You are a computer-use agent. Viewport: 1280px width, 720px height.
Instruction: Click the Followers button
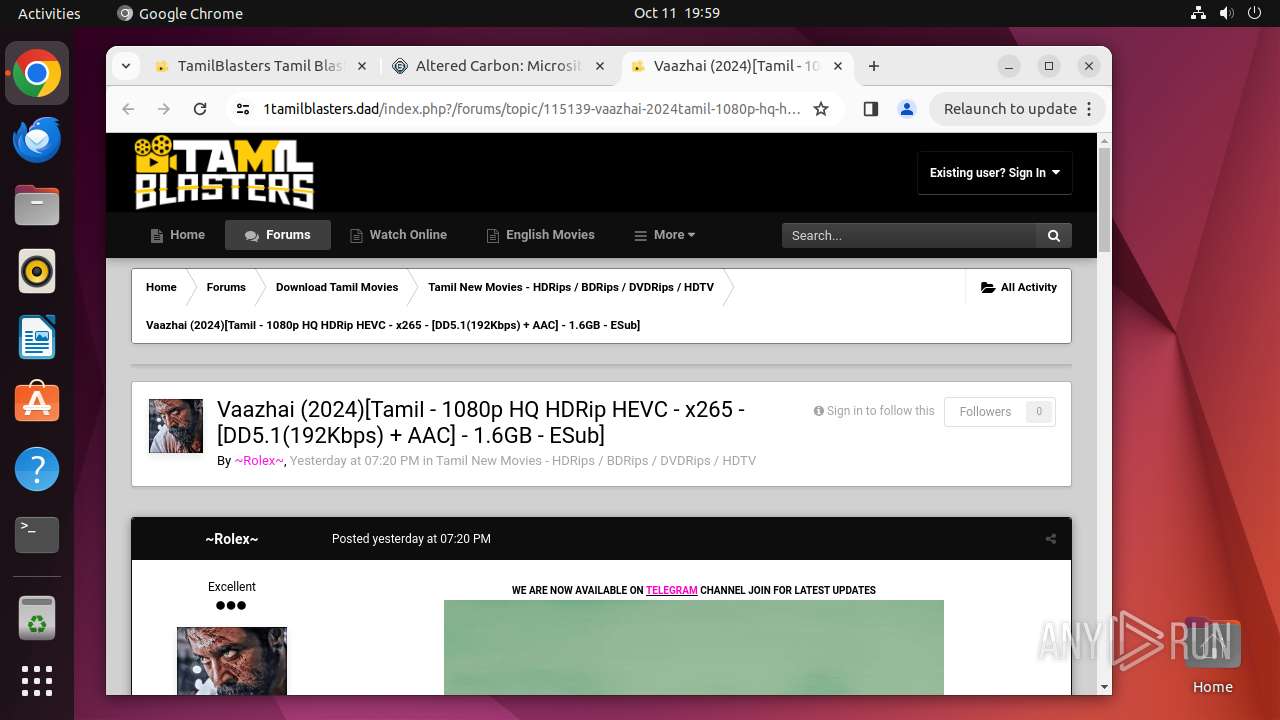coord(1000,411)
